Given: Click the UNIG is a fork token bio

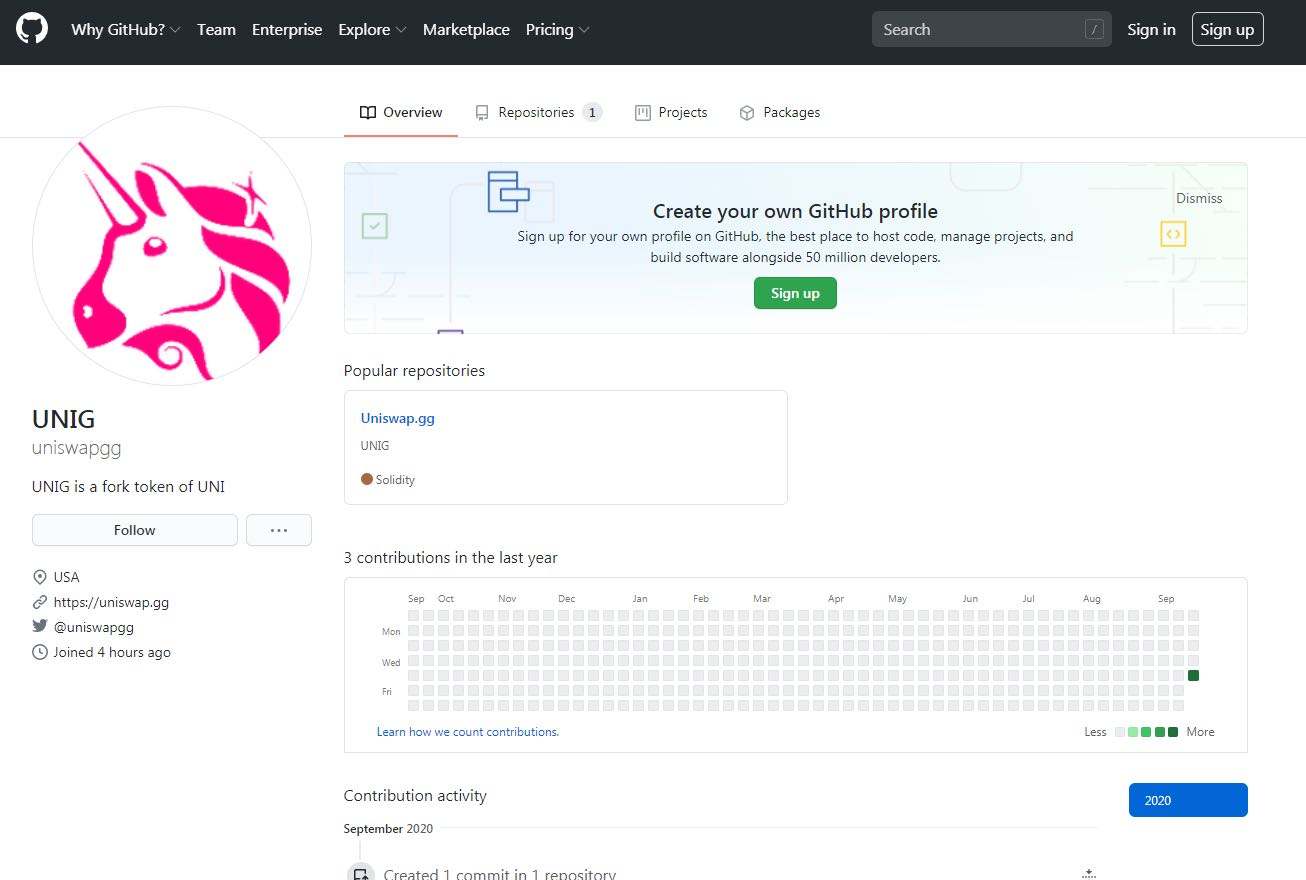Looking at the screenshot, I should tap(129, 487).
